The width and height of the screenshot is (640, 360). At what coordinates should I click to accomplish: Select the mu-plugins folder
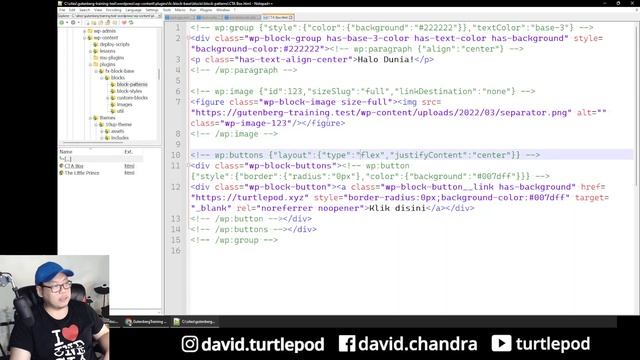[111, 58]
